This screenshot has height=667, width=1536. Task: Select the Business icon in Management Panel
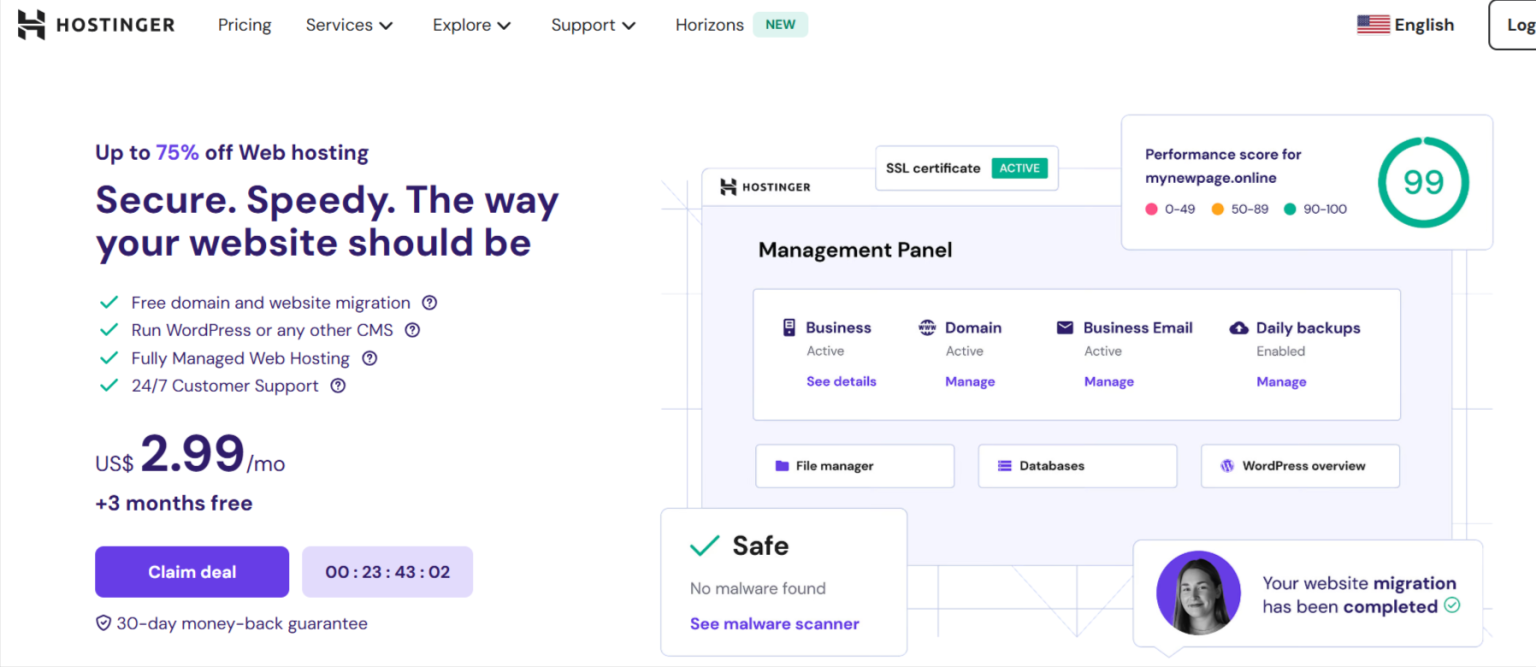(x=791, y=327)
